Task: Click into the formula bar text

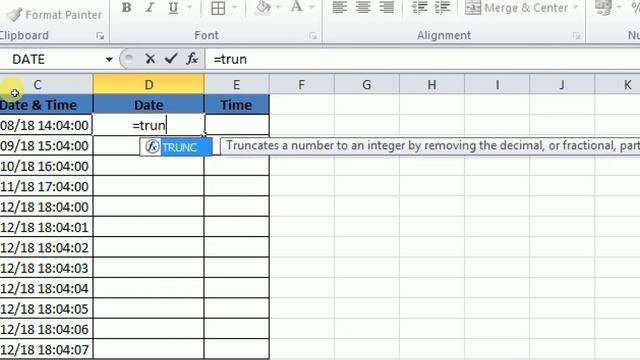Action: pos(422,60)
